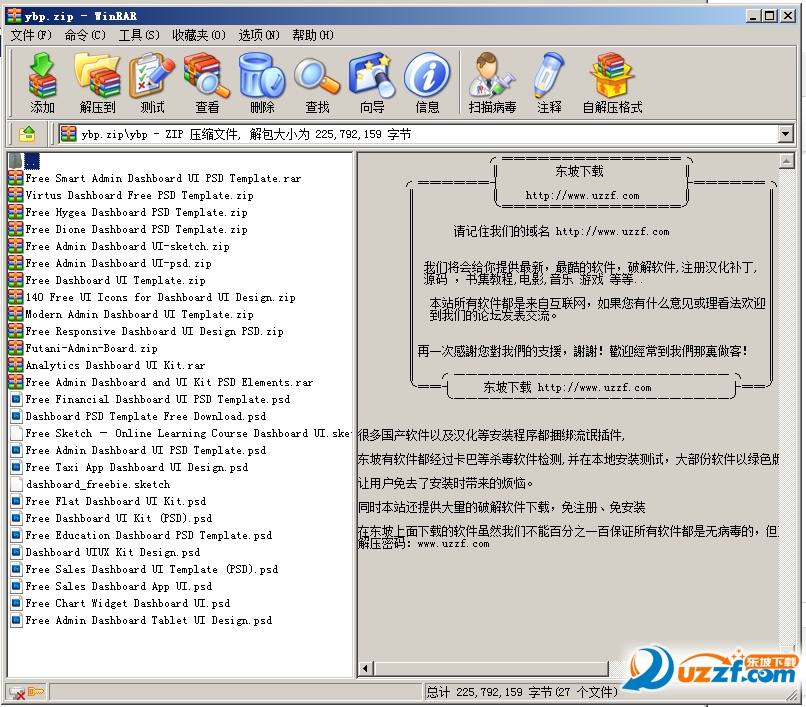Select 140 Free UI Icons for Dashboard UI Design.zip

click(x=160, y=297)
